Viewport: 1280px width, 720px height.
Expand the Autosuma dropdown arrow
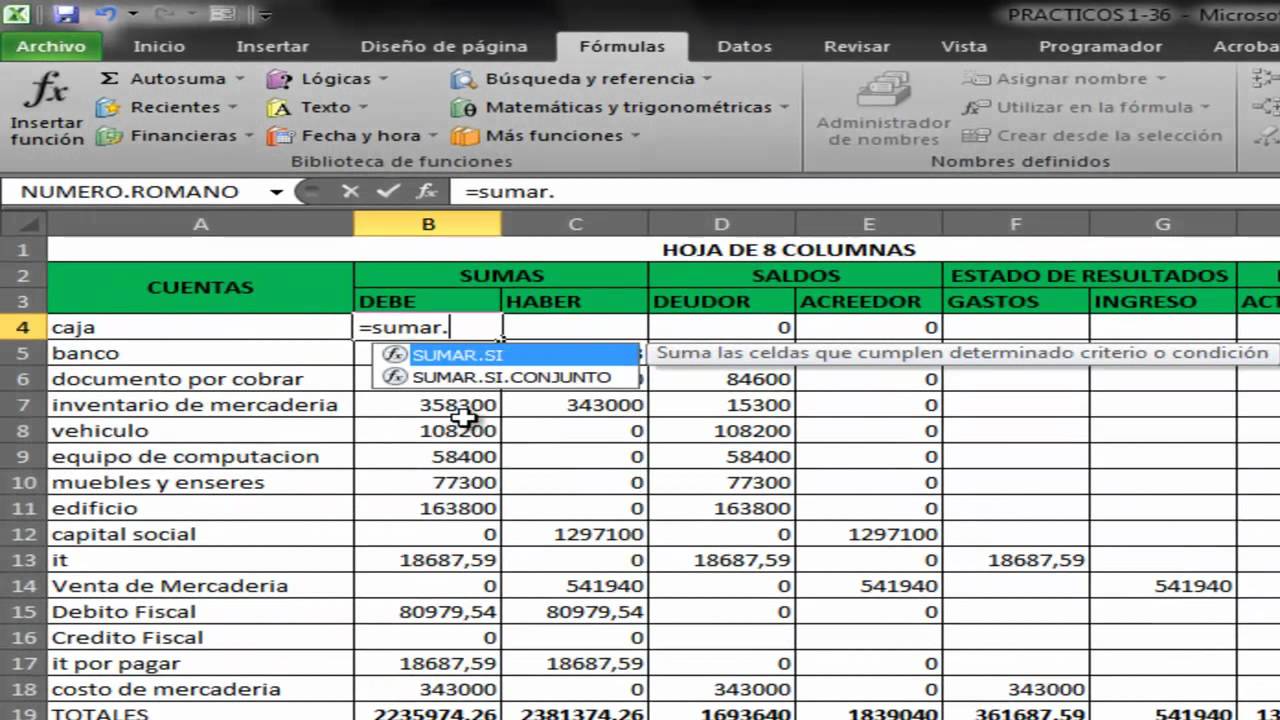point(240,79)
